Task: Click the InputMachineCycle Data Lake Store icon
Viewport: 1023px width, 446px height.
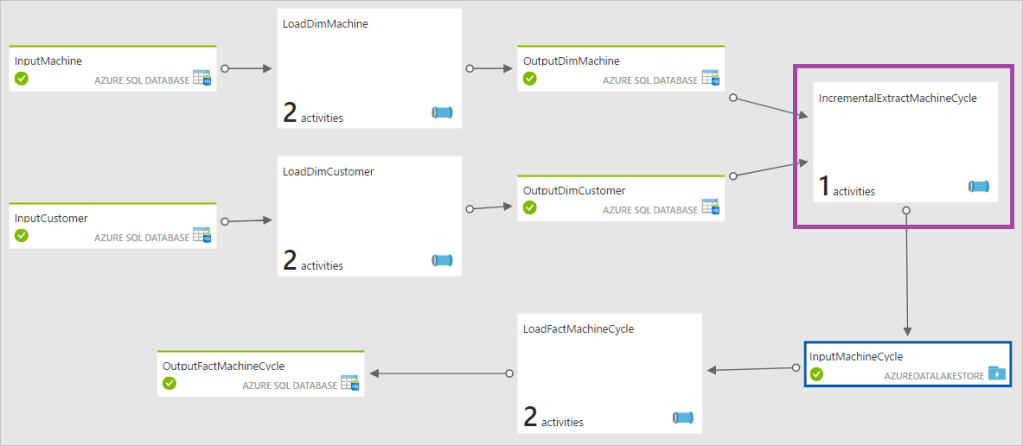Action: [996, 373]
